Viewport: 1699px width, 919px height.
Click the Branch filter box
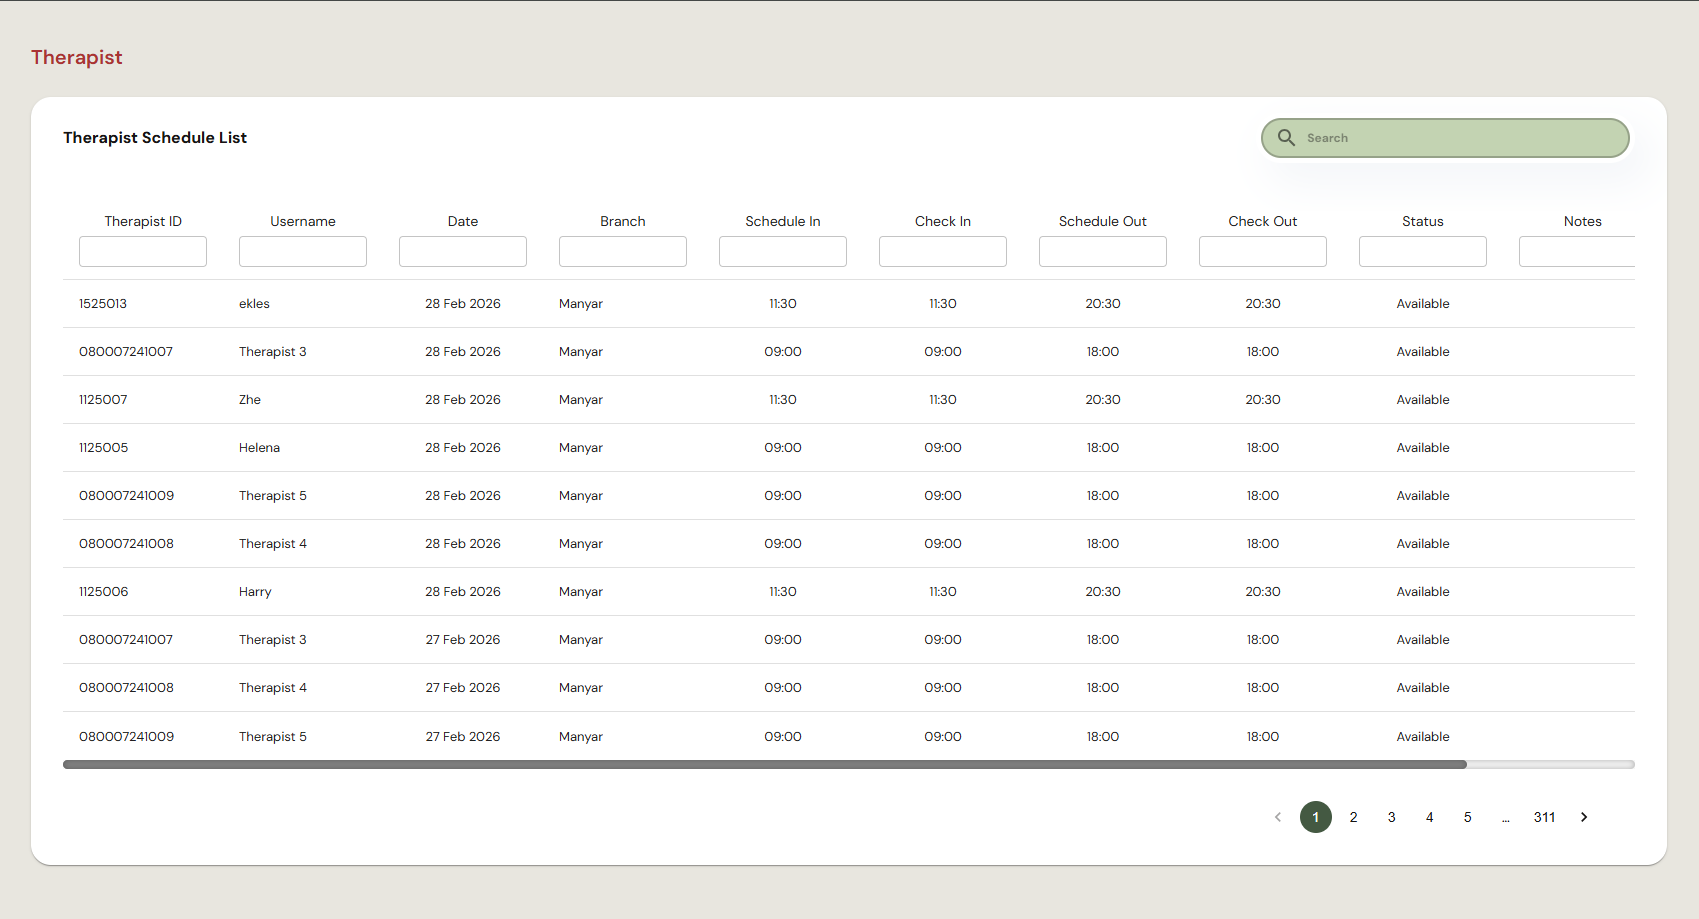pos(623,251)
